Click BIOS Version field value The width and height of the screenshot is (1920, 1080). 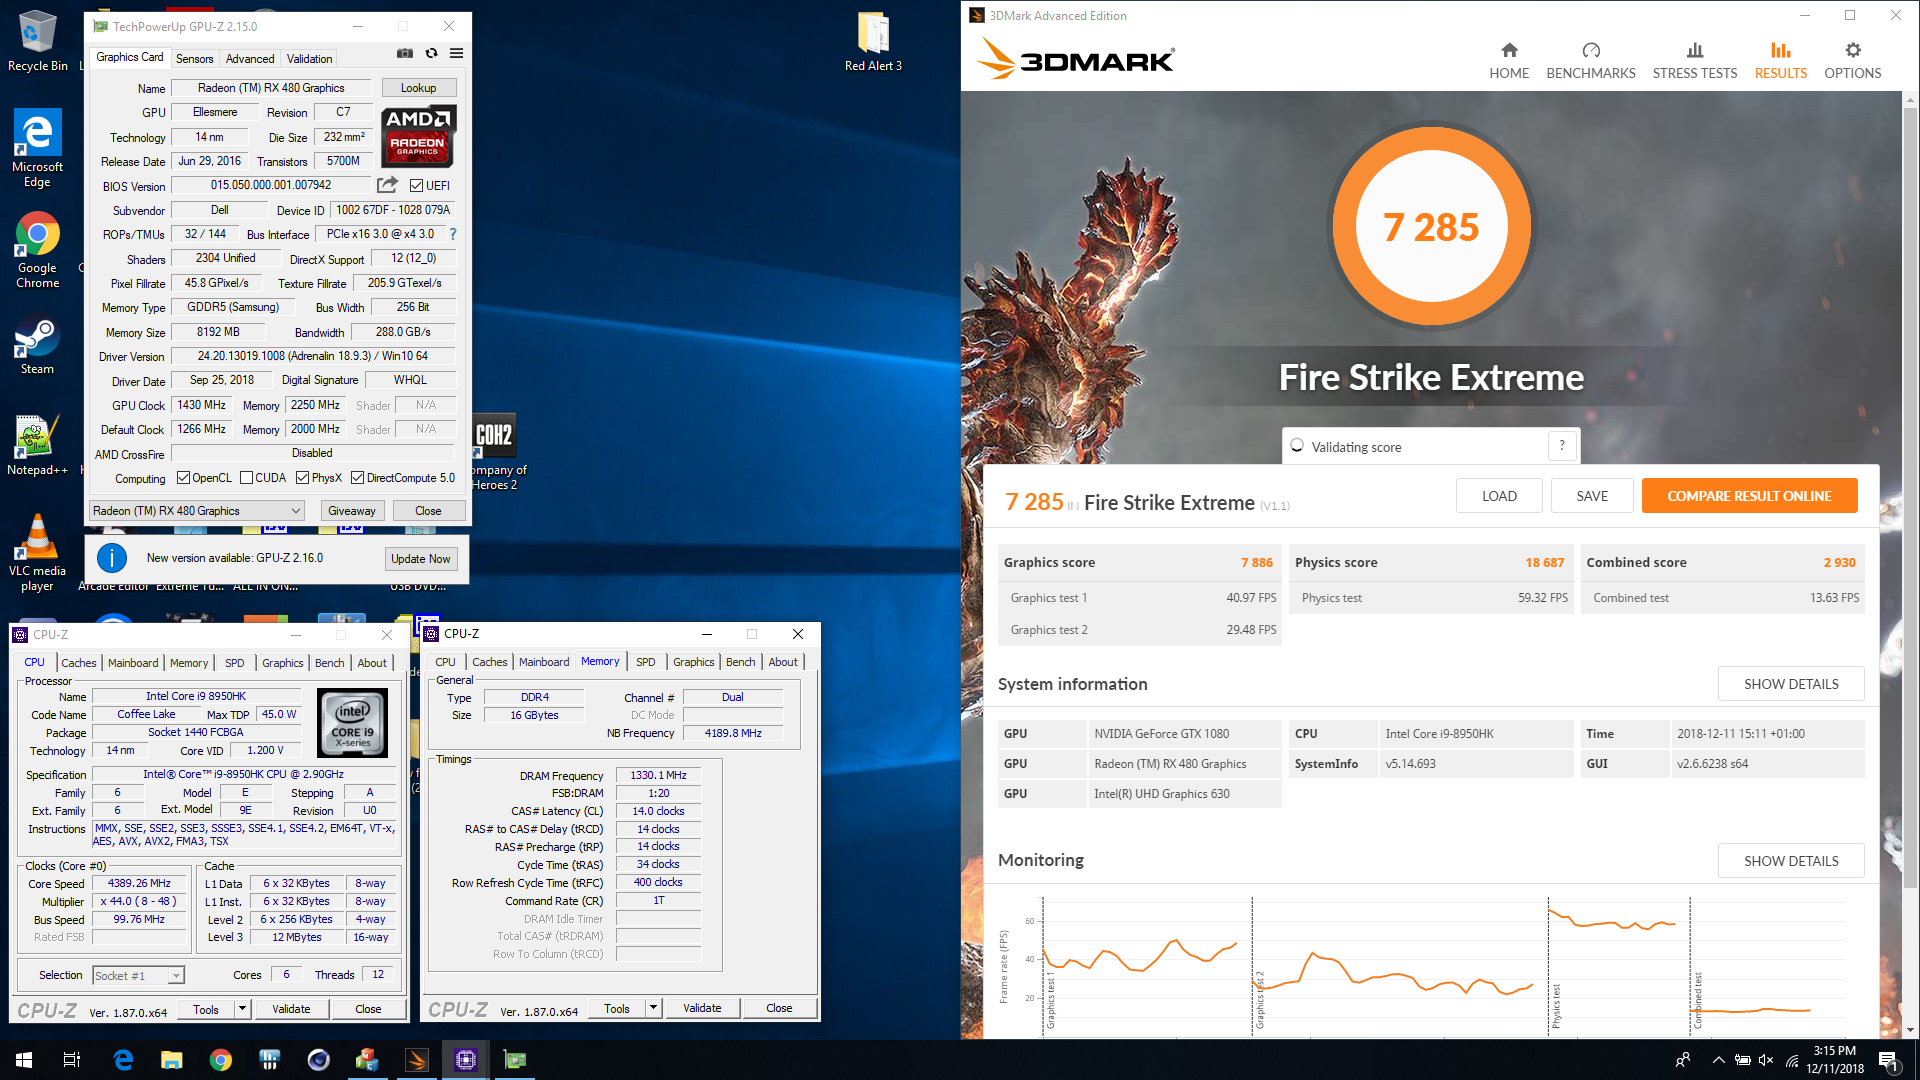pos(271,185)
